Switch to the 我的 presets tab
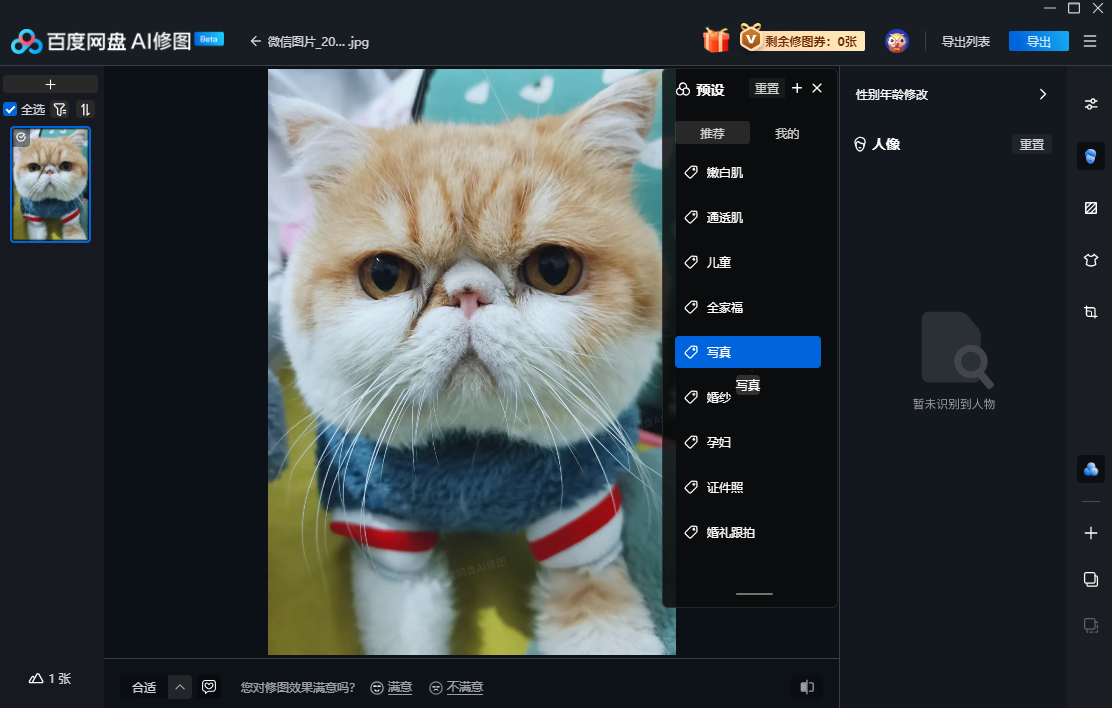 click(787, 133)
